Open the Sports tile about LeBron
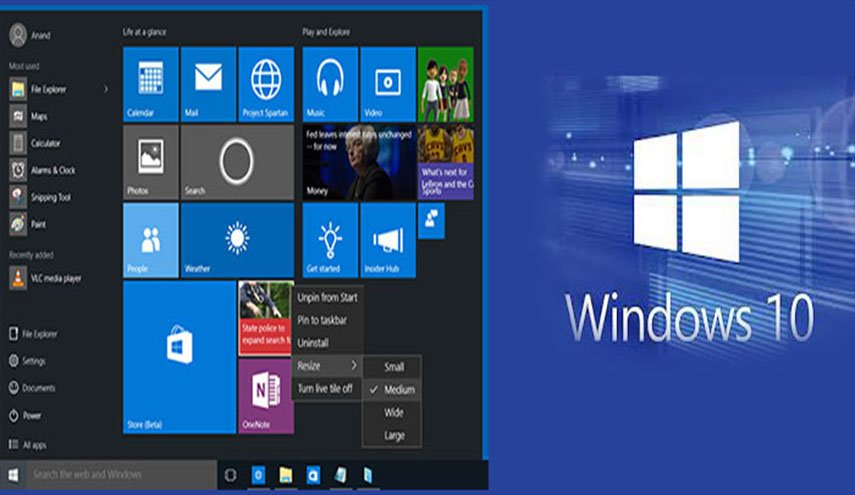Viewport: 855px width, 495px height. pos(445,162)
